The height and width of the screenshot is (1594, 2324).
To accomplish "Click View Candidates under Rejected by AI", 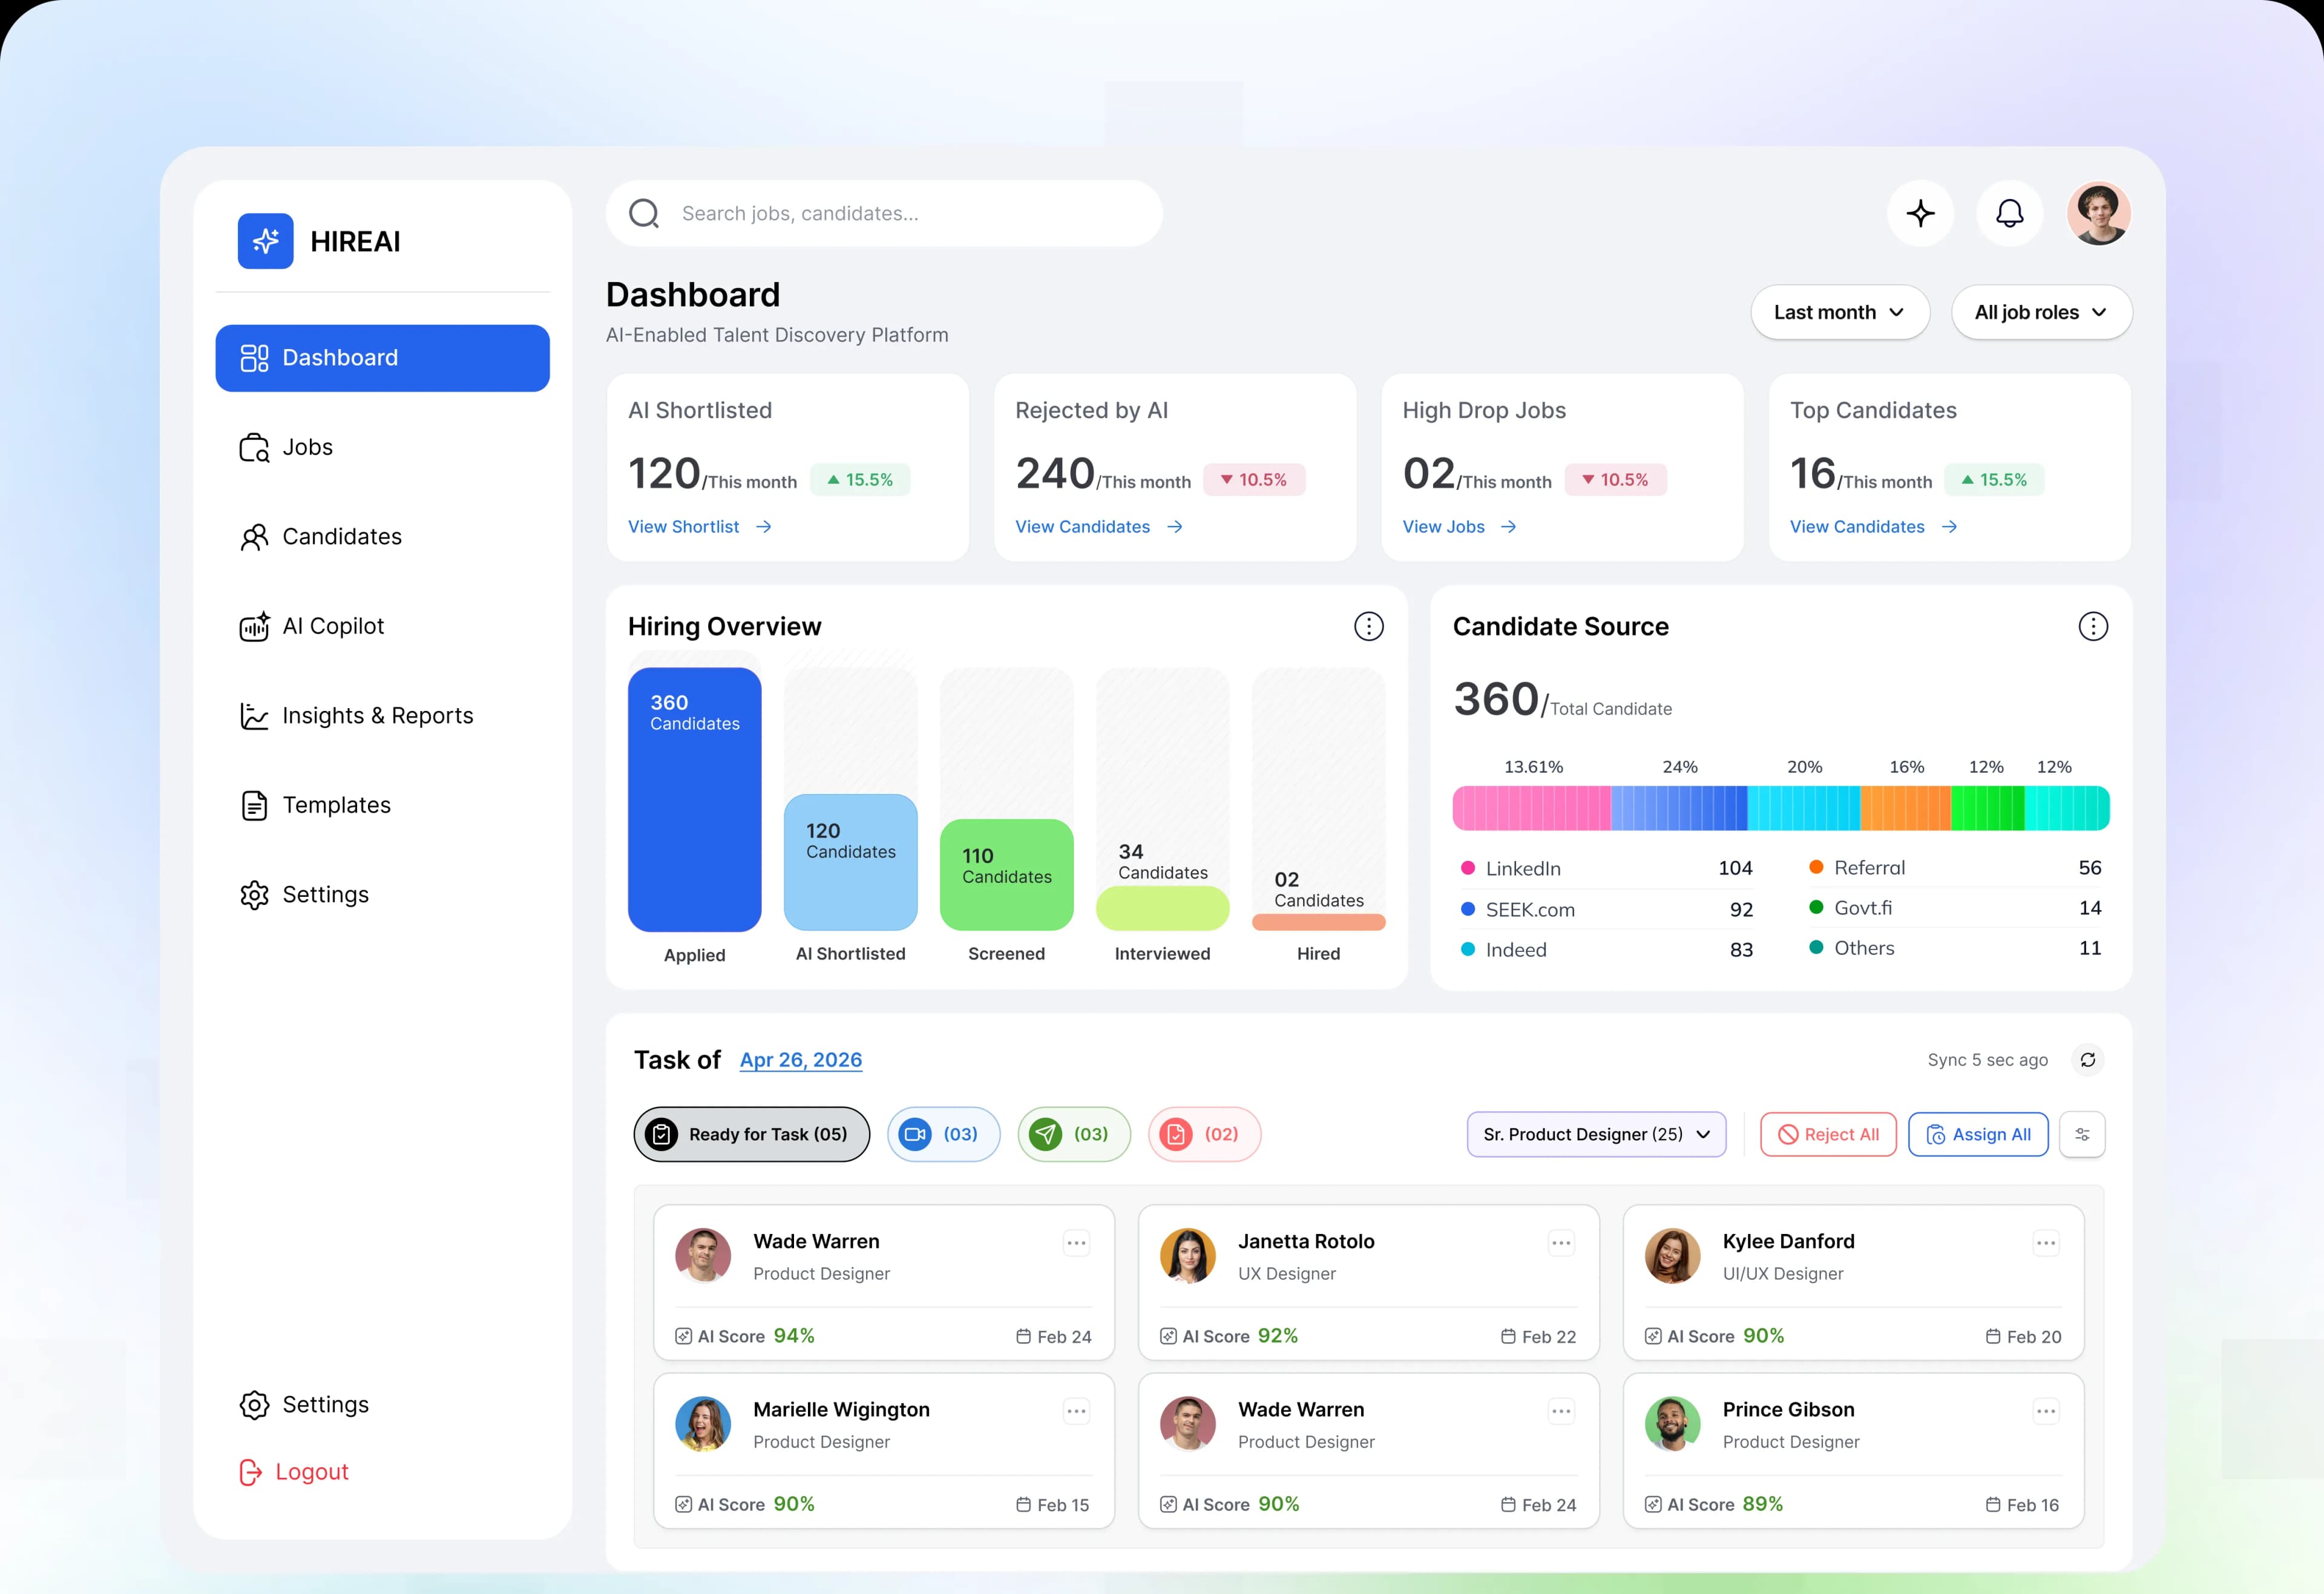I will (x=1099, y=527).
